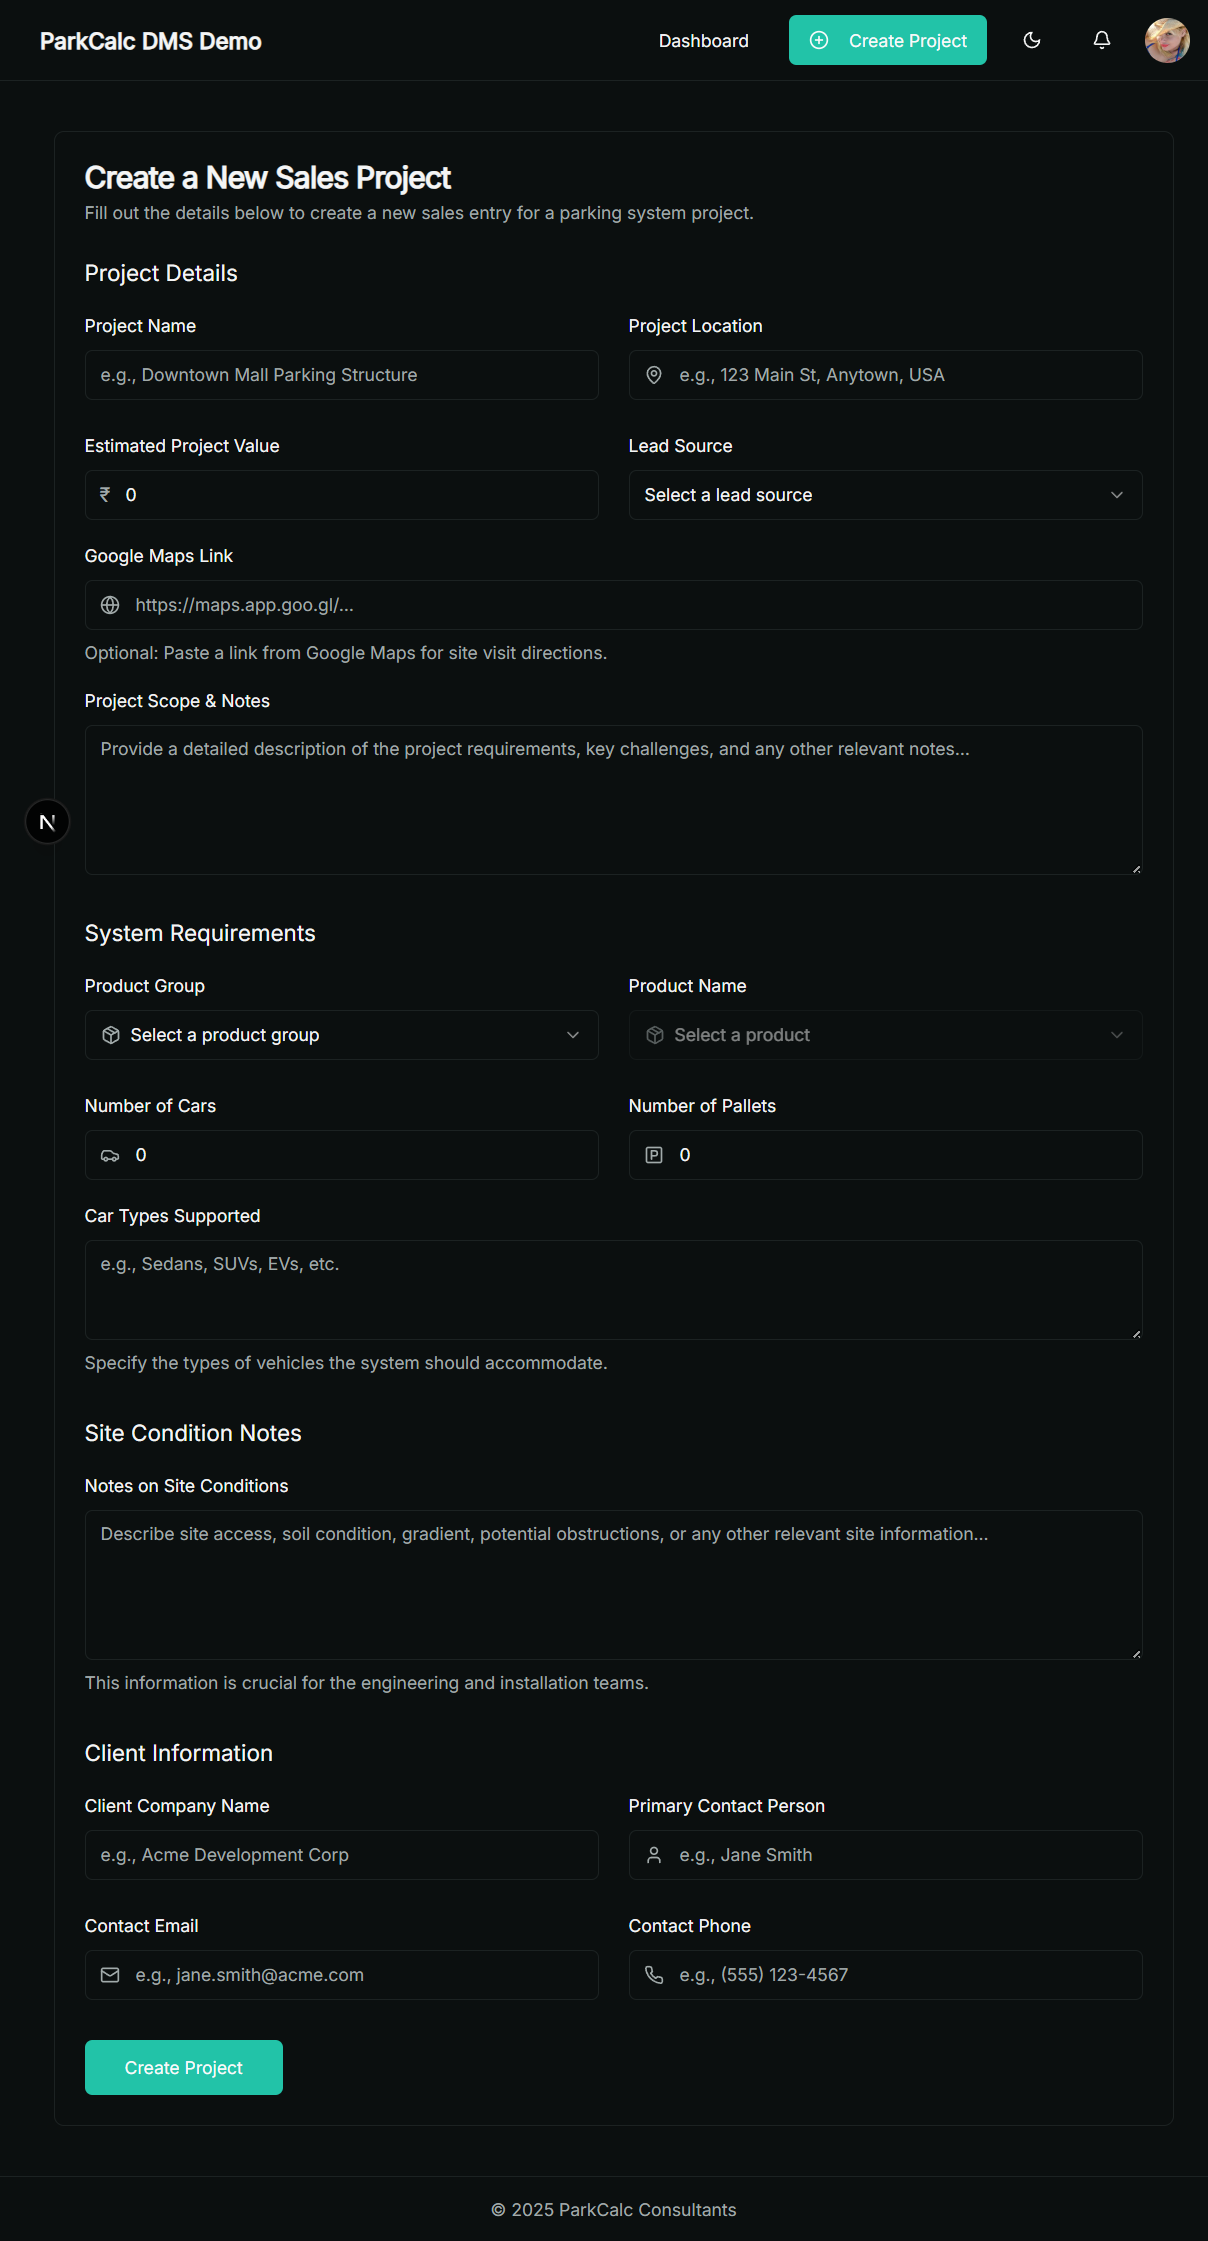Open the Product Name dropdown
The height and width of the screenshot is (2241, 1208).
tap(885, 1035)
